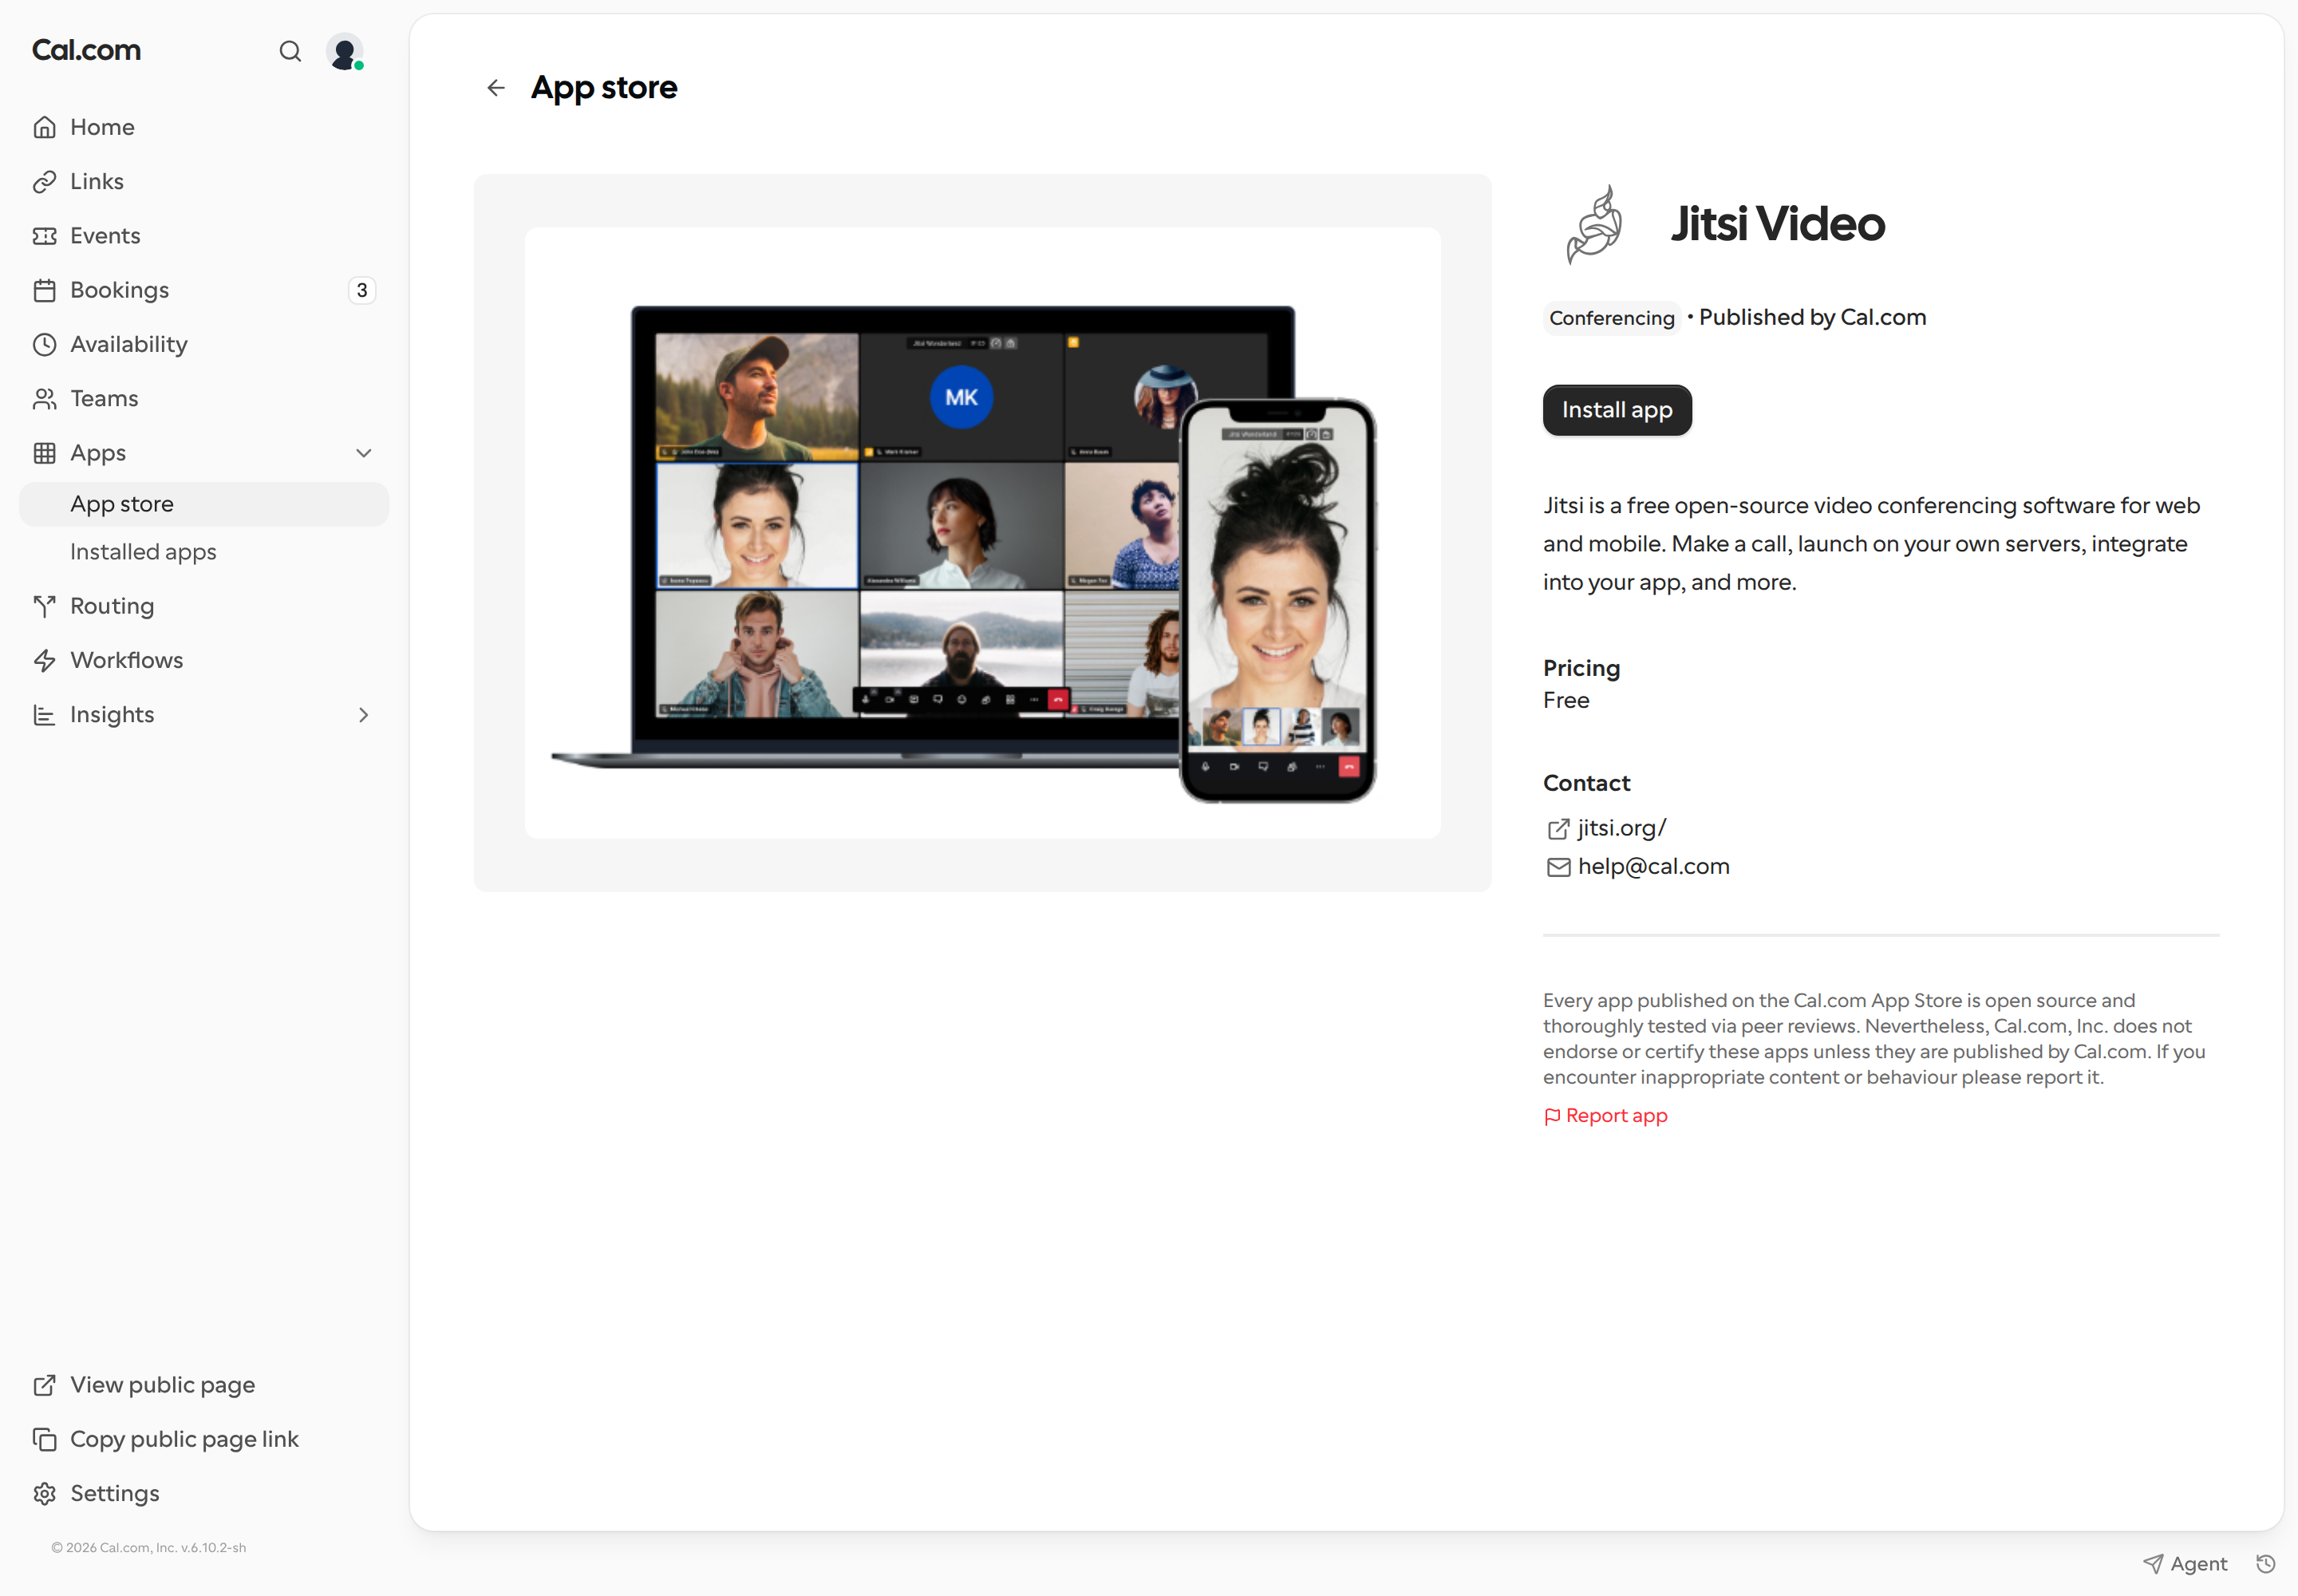Click the App store page heading
Screen dimensions: 2298x1596
[x=604, y=88]
